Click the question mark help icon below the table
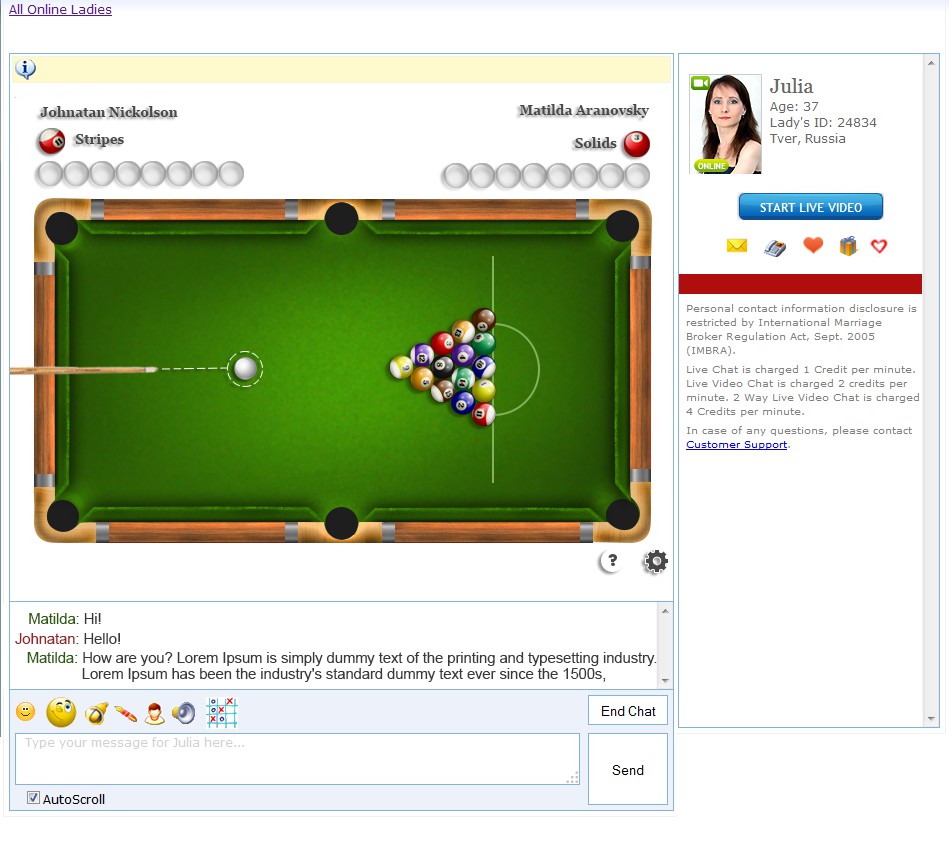The height and width of the screenshot is (850, 949). pos(612,561)
